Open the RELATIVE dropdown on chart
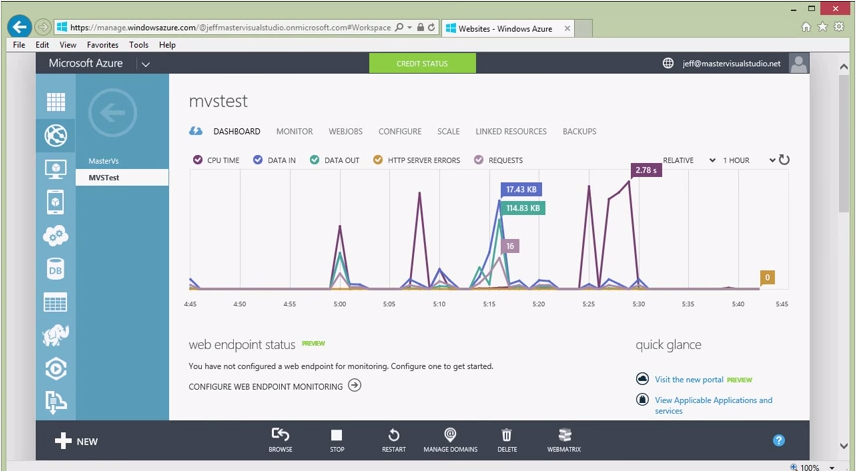This screenshot has height=471, width=856. coord(689,160)
